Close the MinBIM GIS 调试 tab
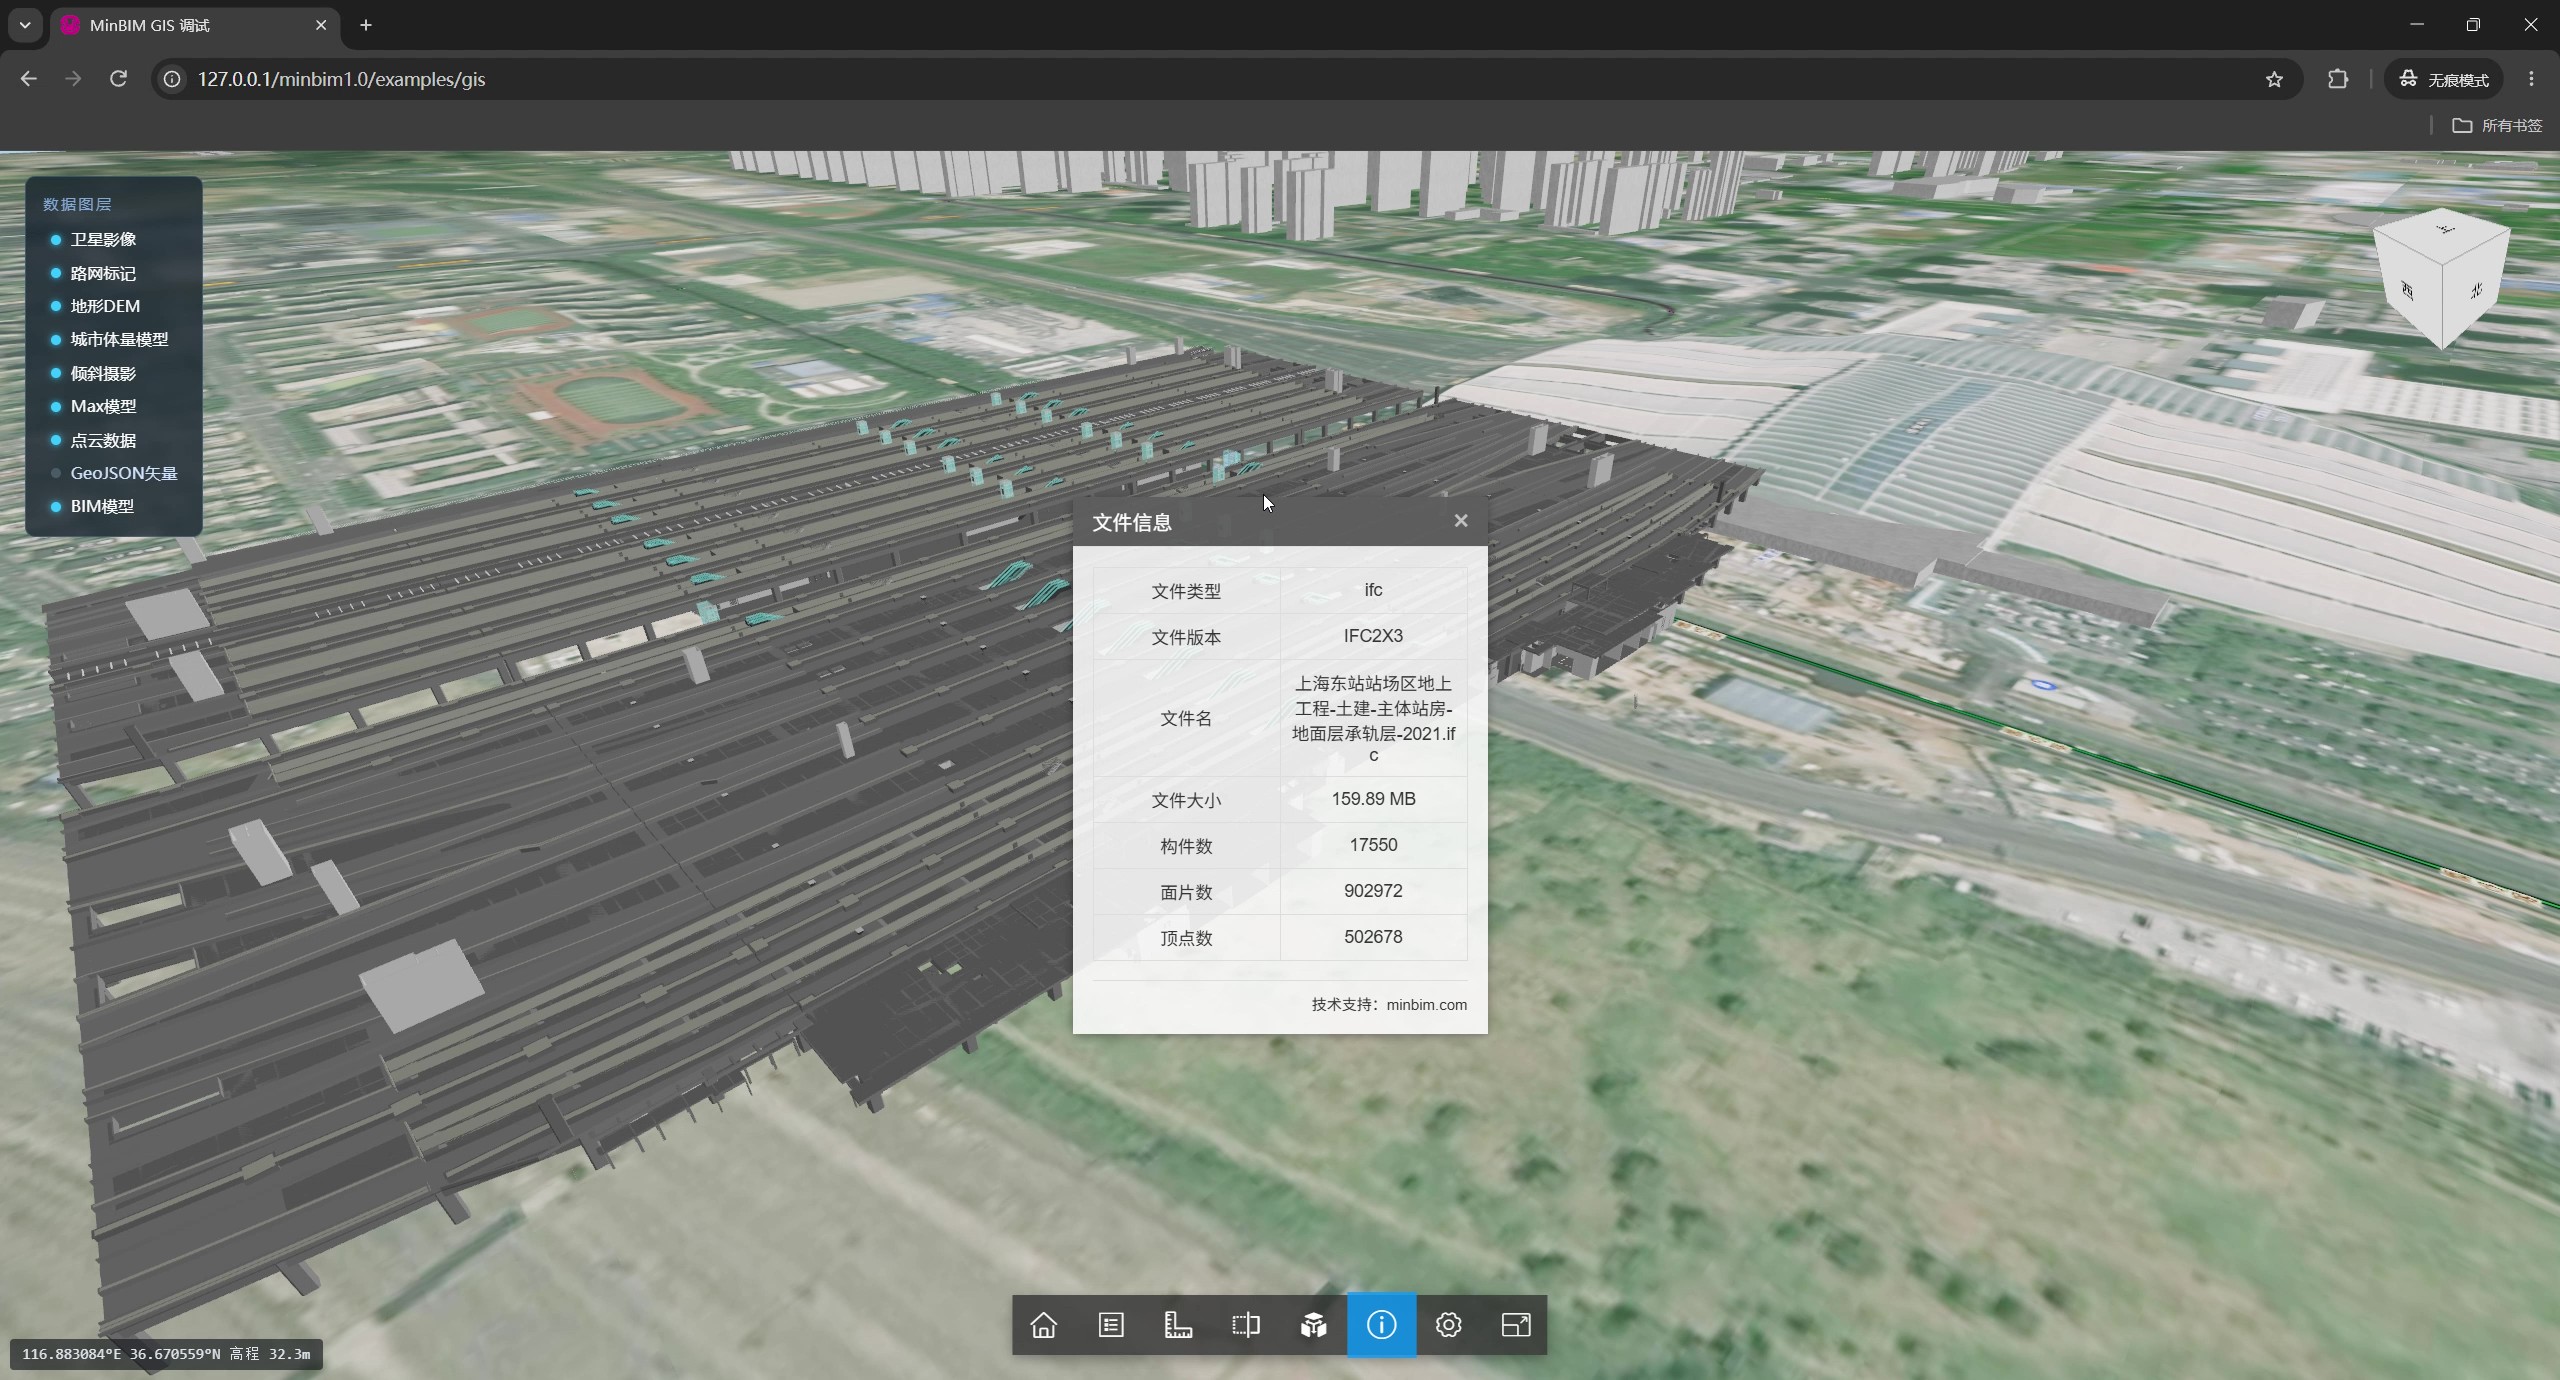 [321, 25]
